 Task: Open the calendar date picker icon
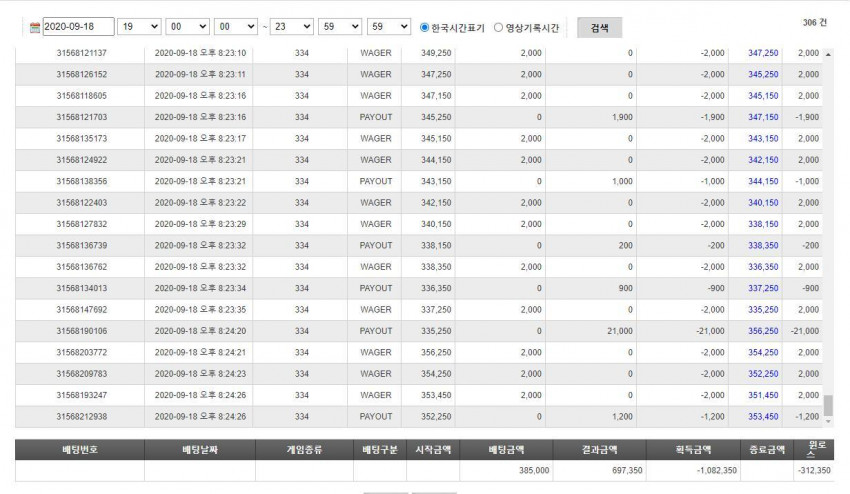click(x=35, y=27)
